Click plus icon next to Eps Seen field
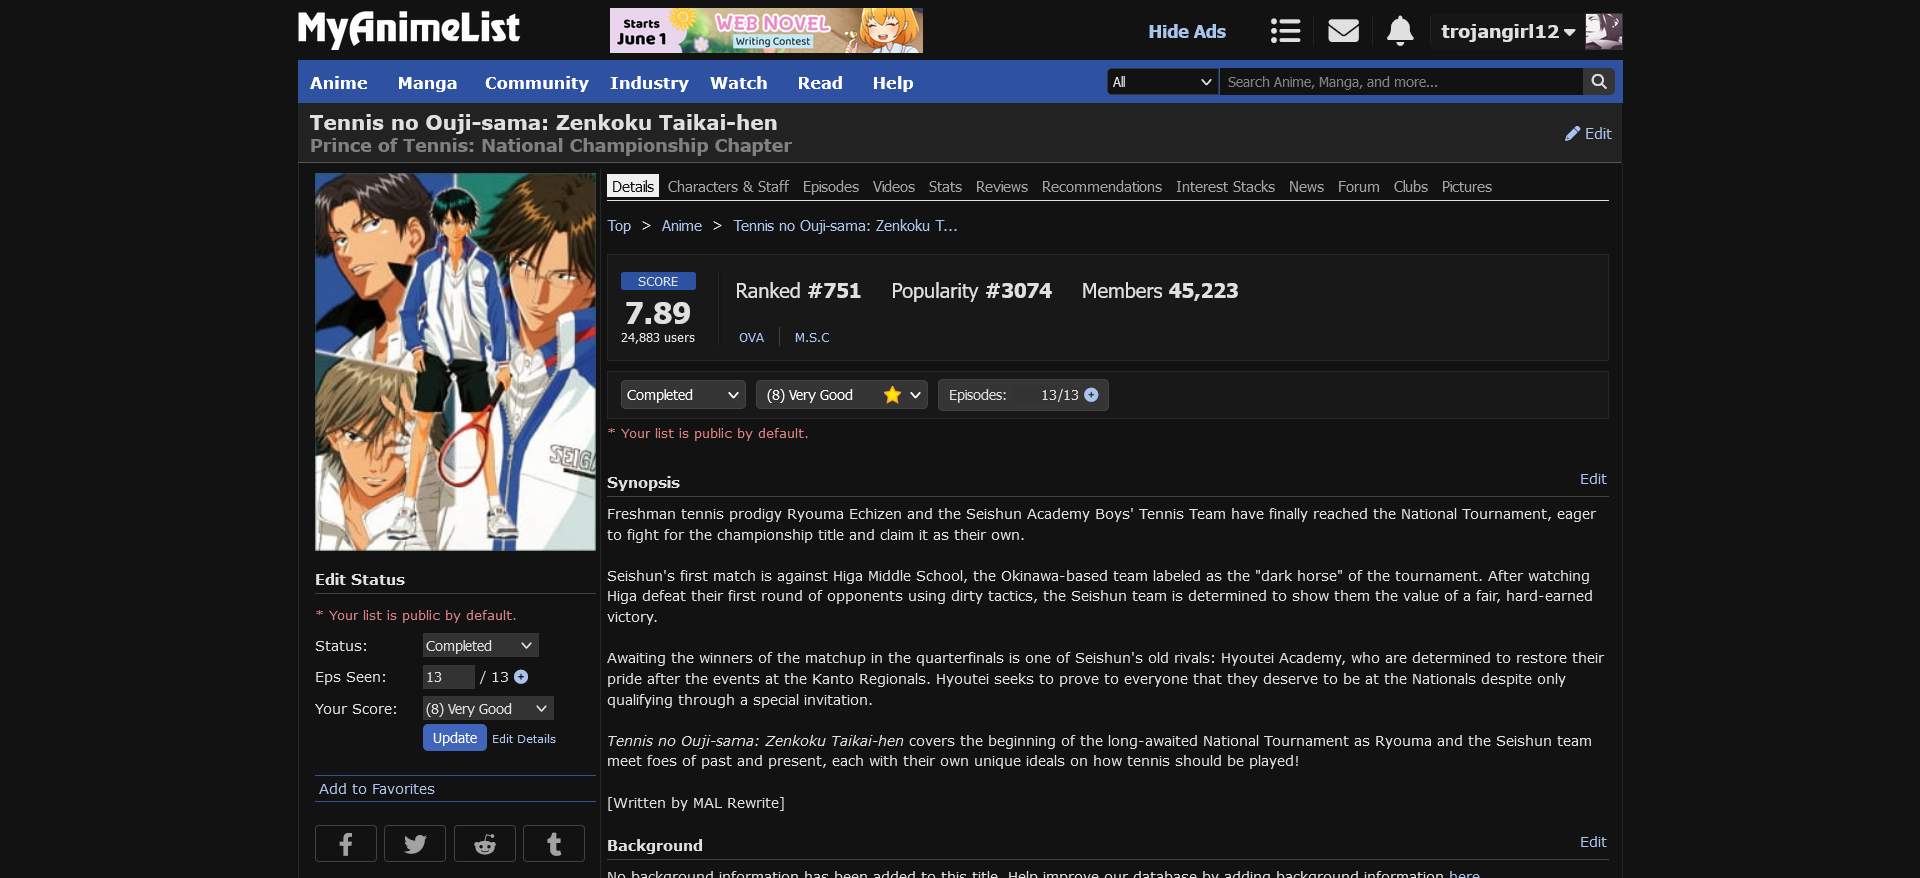1920x878 pixels. coord(521,677)
